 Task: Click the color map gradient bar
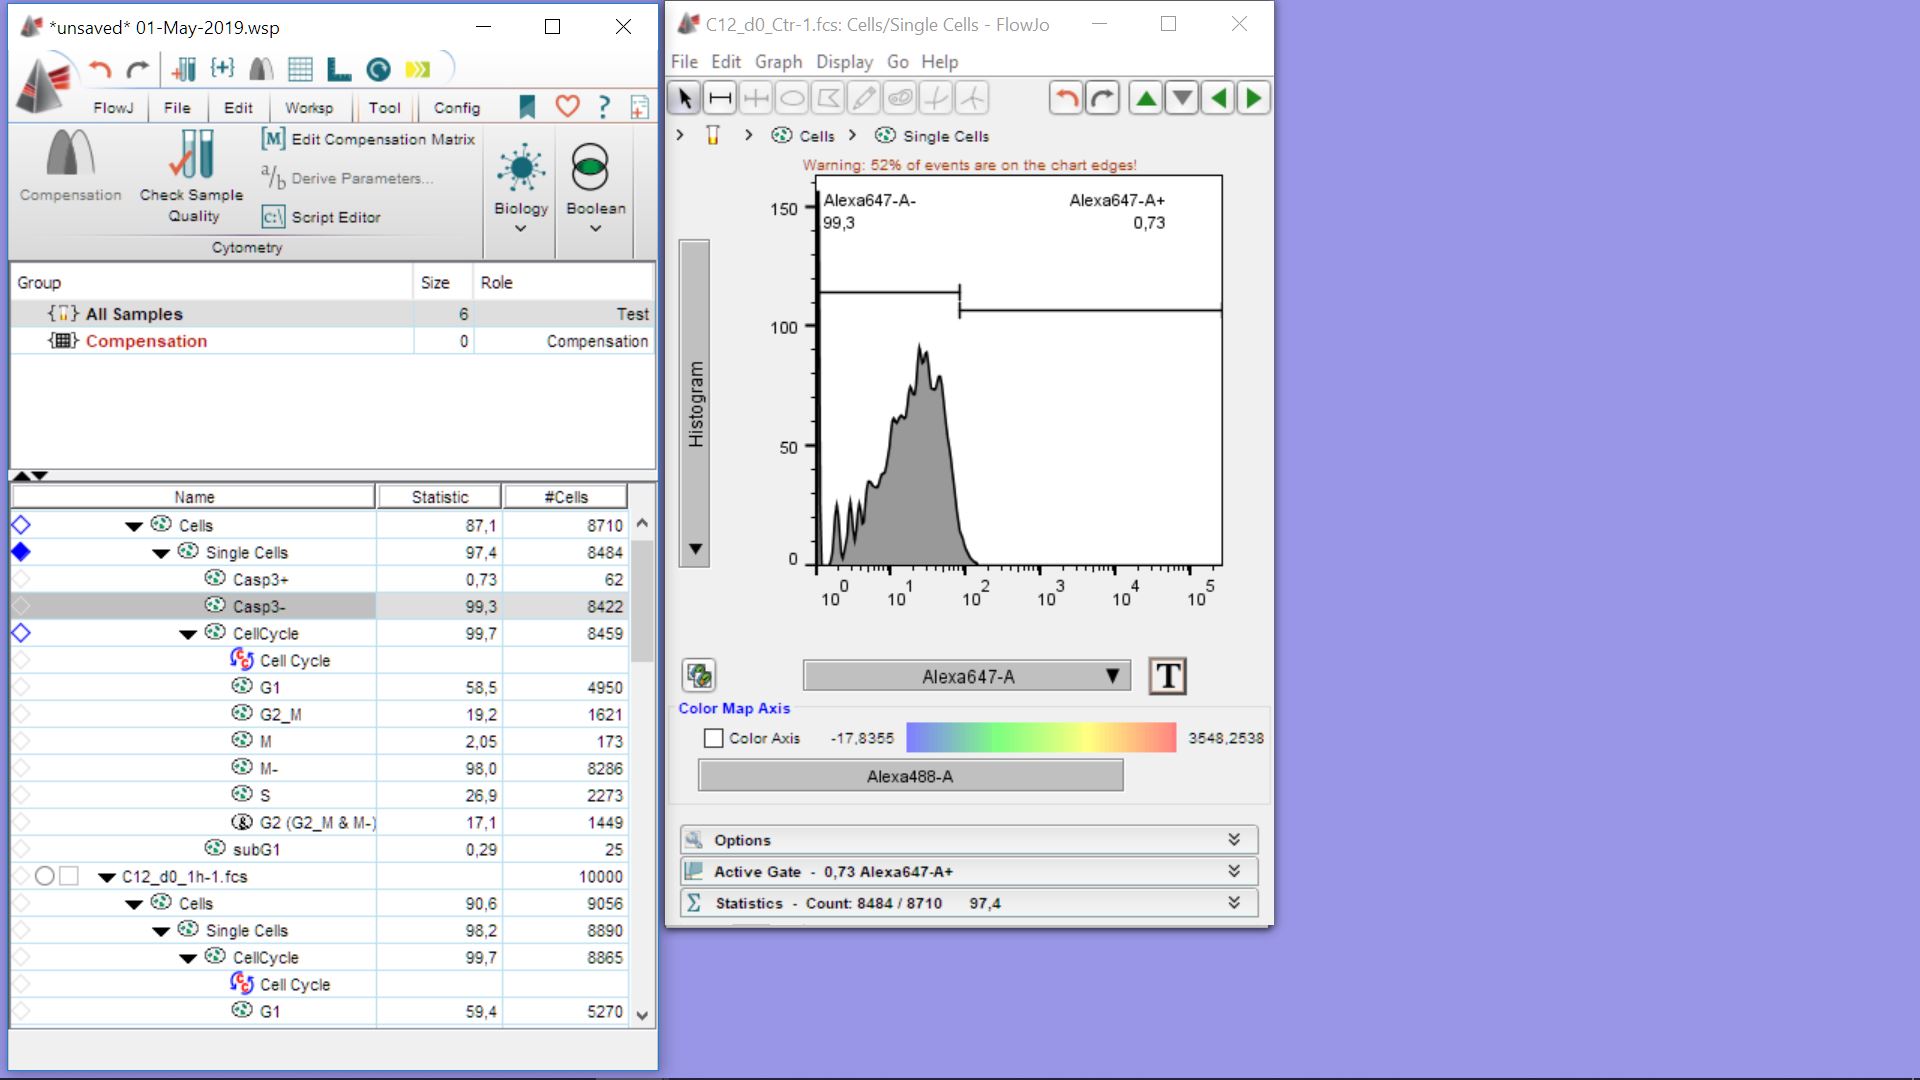tap(1040, 738)
